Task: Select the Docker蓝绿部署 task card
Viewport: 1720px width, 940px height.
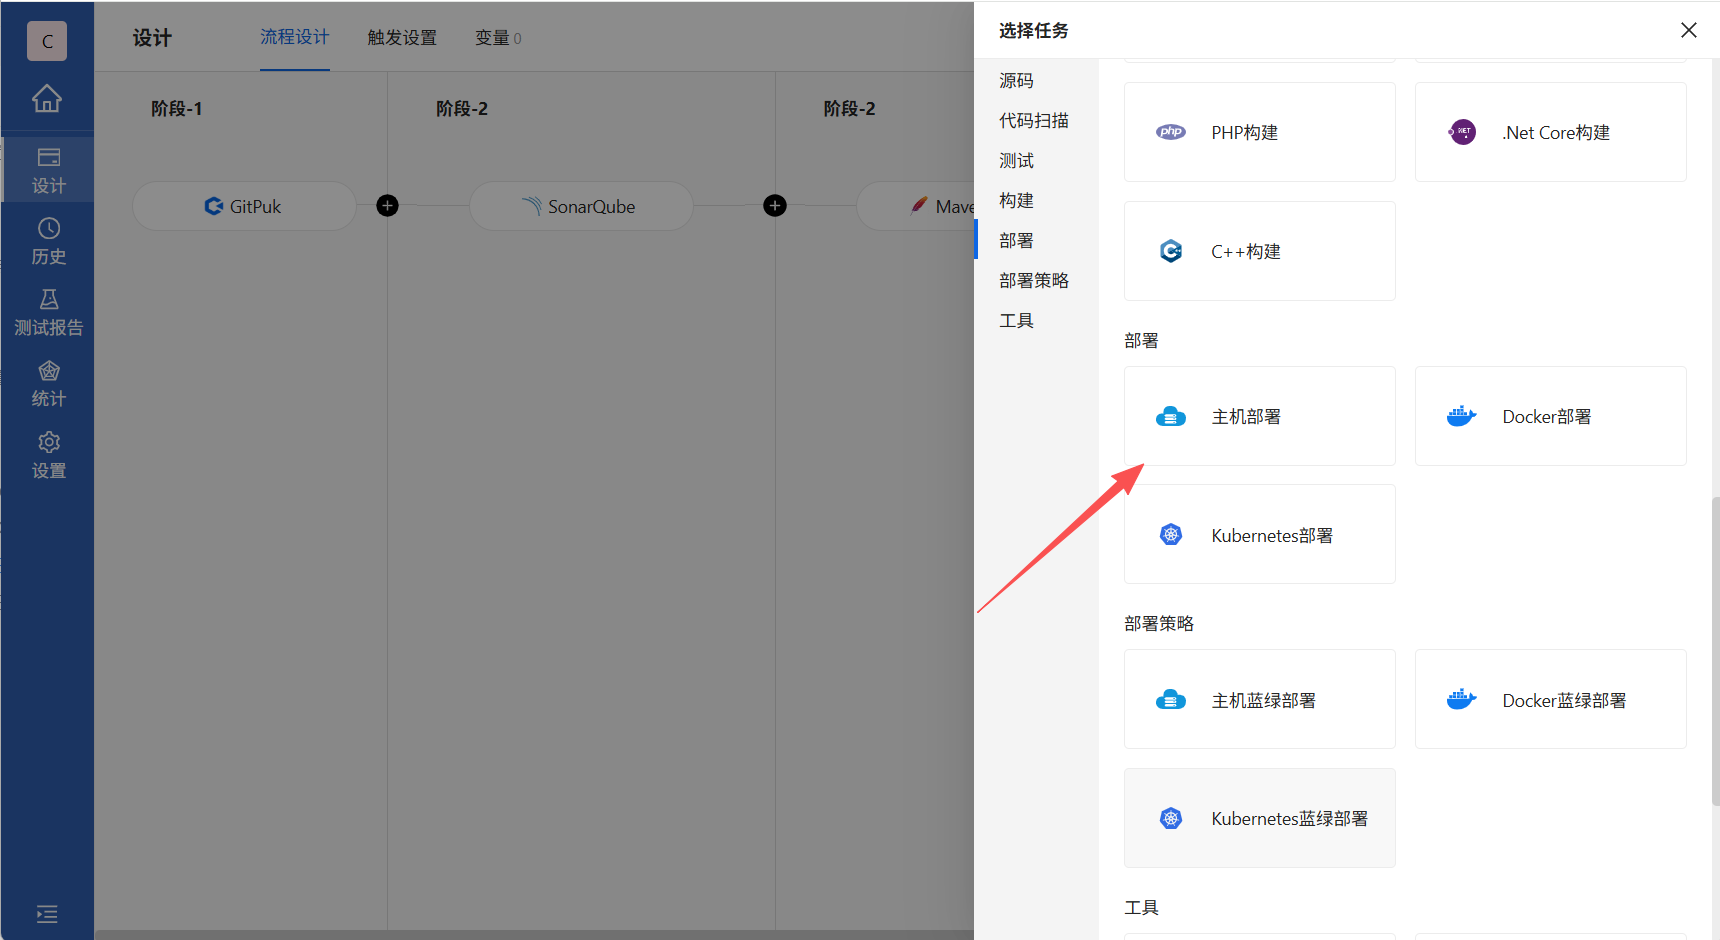Action: [x=1551, y=699]
